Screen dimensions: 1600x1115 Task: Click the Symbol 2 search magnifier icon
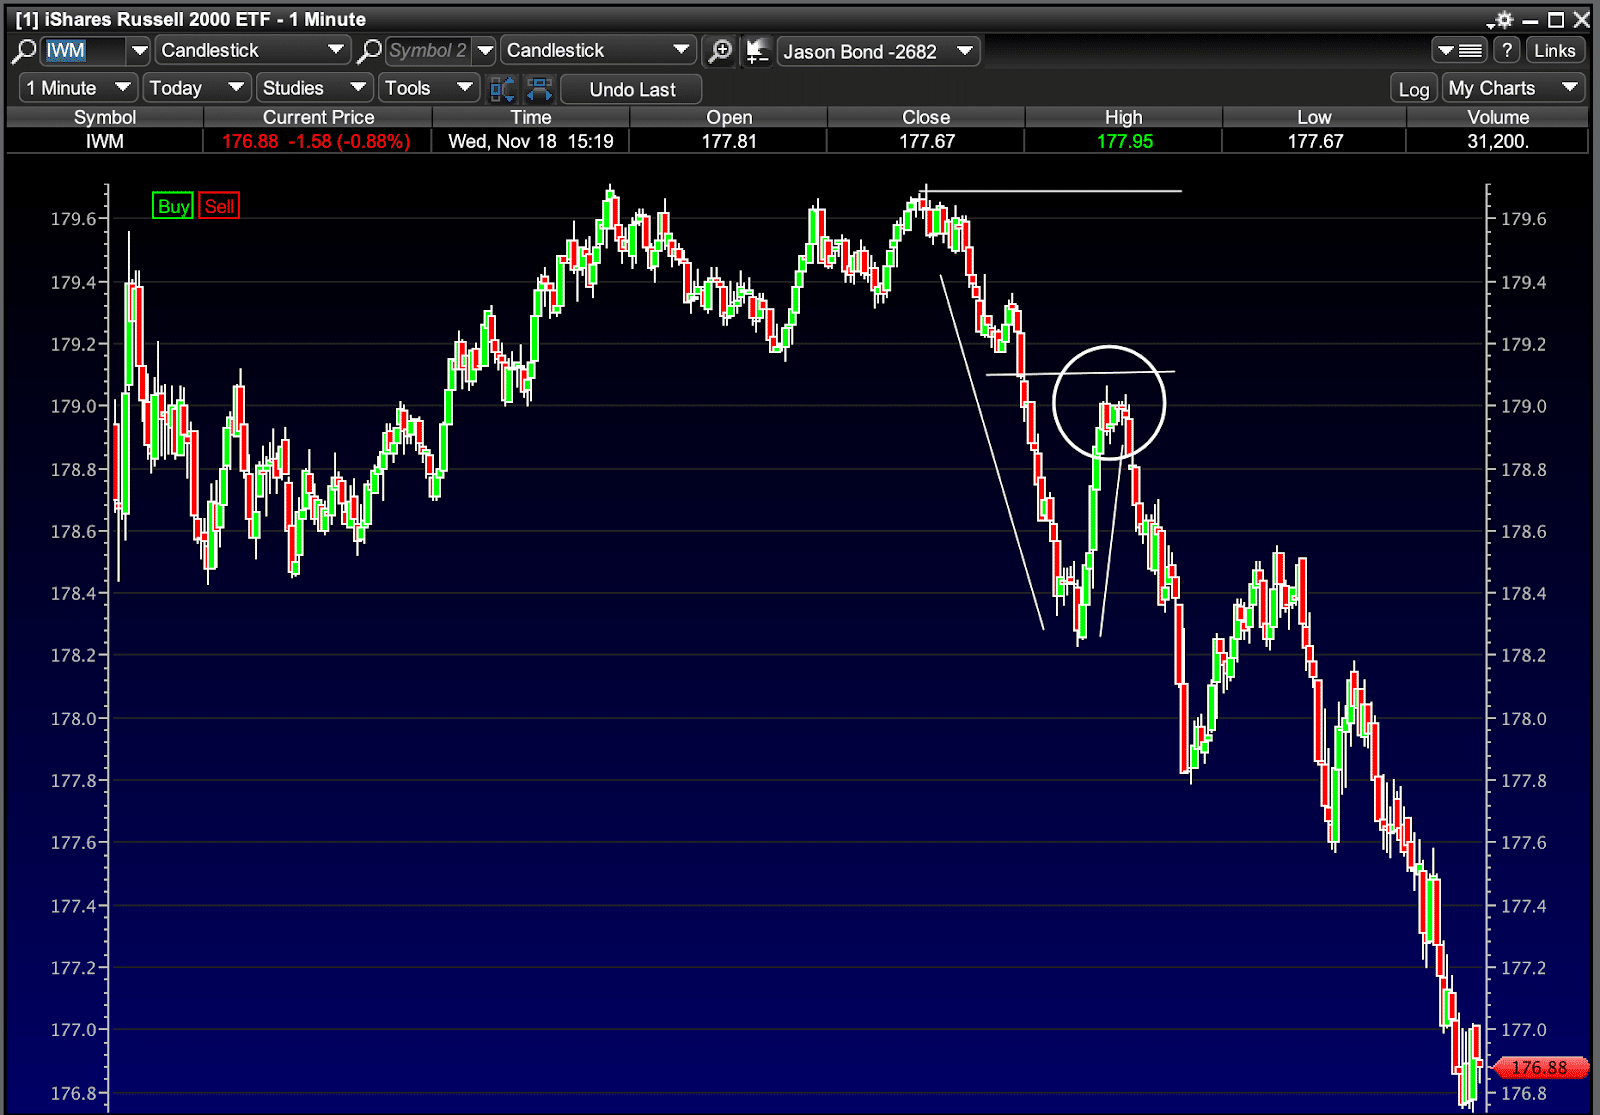pos(370,50)
